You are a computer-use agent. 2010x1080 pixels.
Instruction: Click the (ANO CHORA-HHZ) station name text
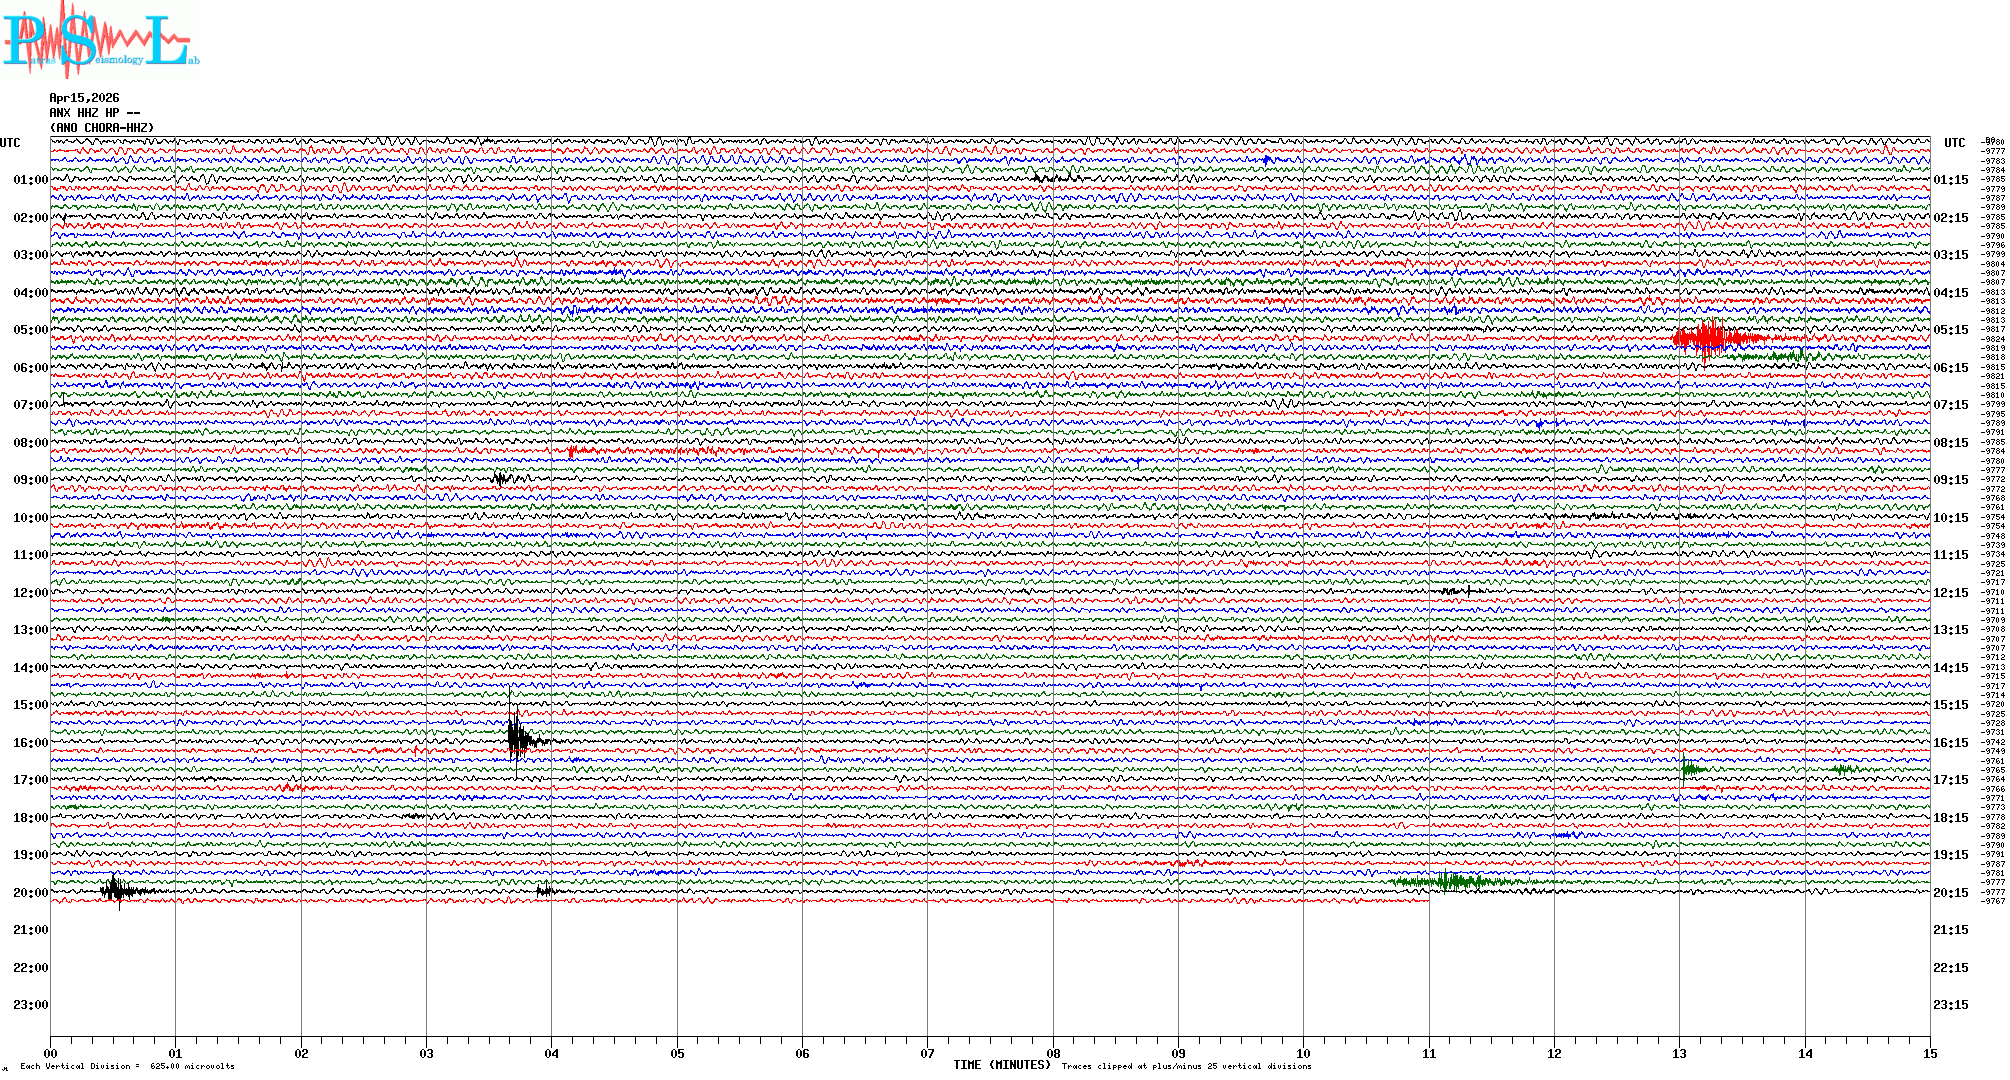coord(102,128)
